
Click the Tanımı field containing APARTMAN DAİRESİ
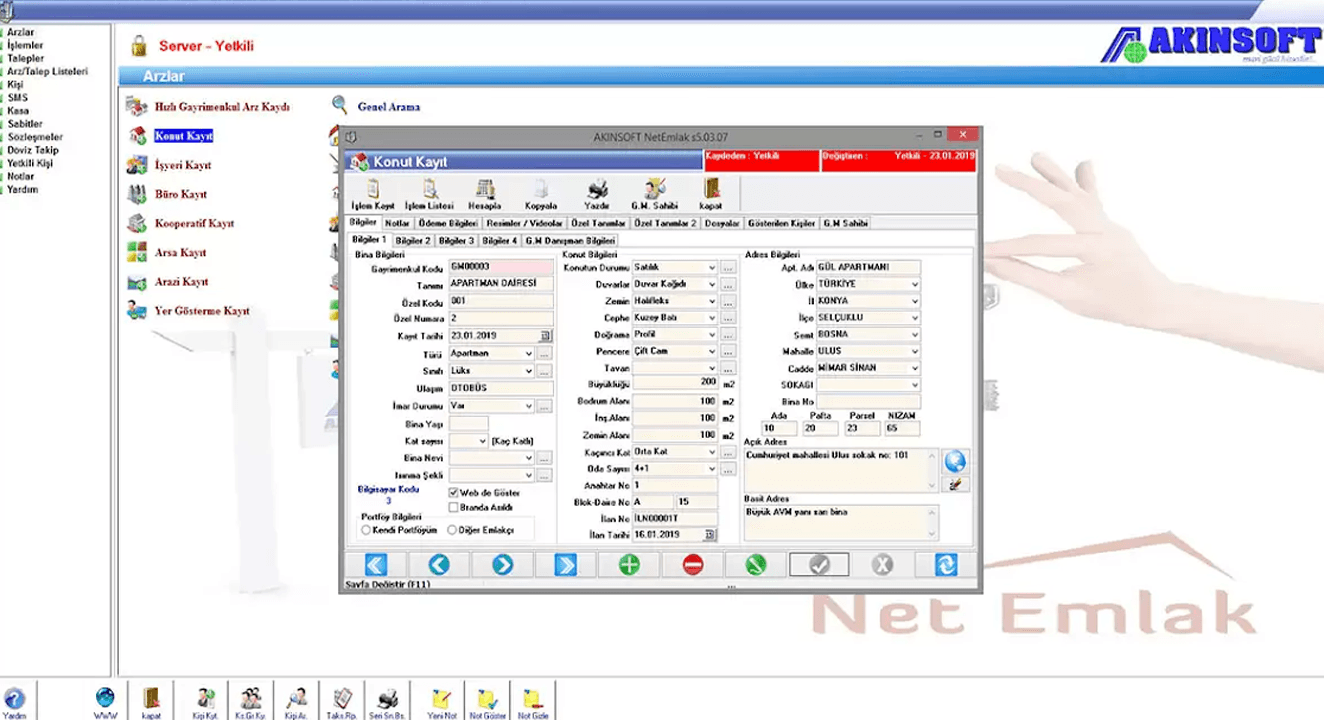coord(501,284)
